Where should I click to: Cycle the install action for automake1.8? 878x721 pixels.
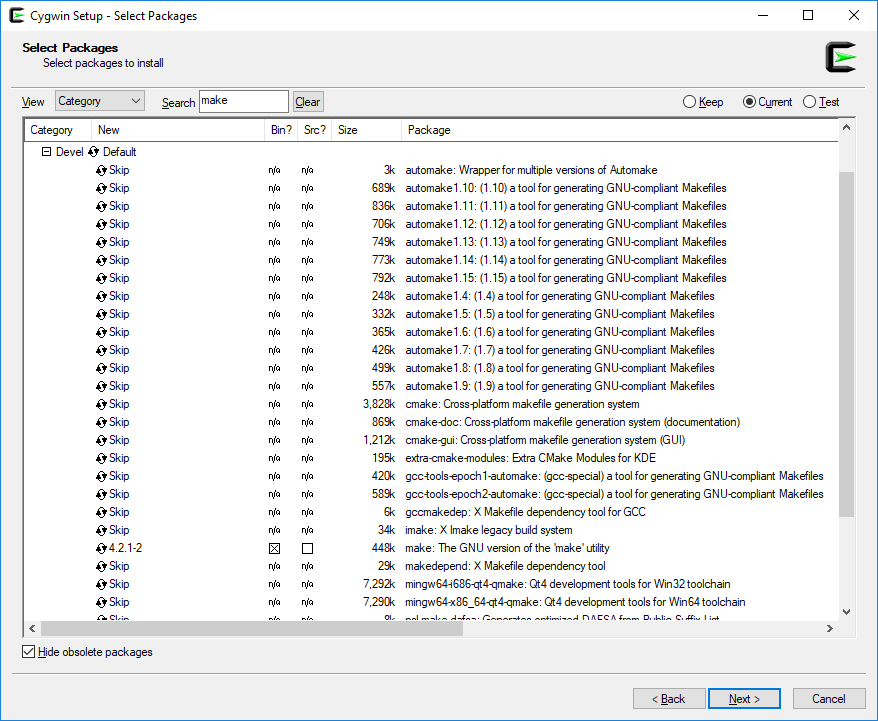(x=101, y=368)
